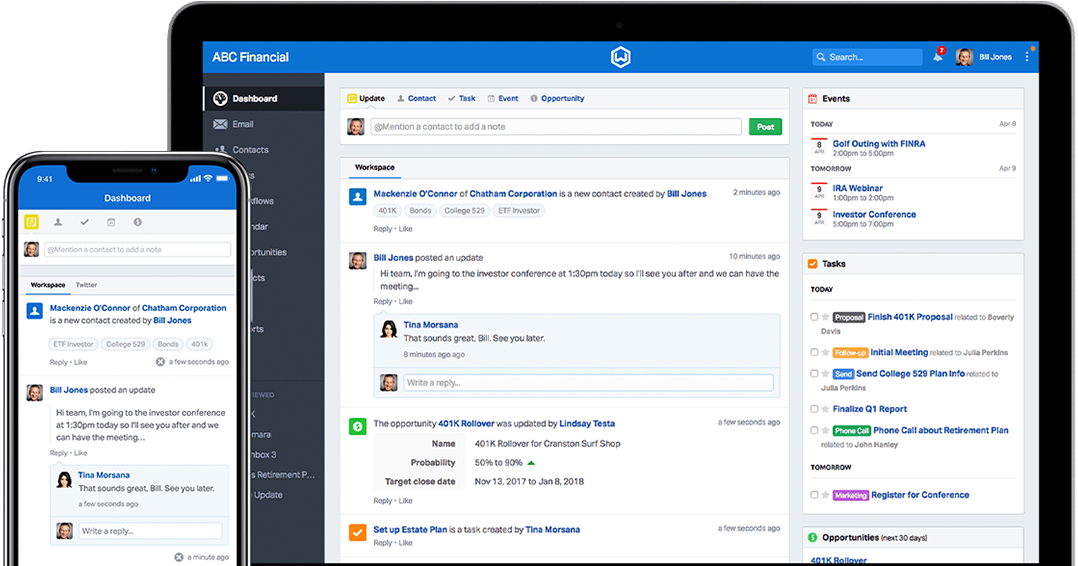Check off Register for Conference task
The image size is (1078, 566).
pyautogui.click(x=814, y=494)
